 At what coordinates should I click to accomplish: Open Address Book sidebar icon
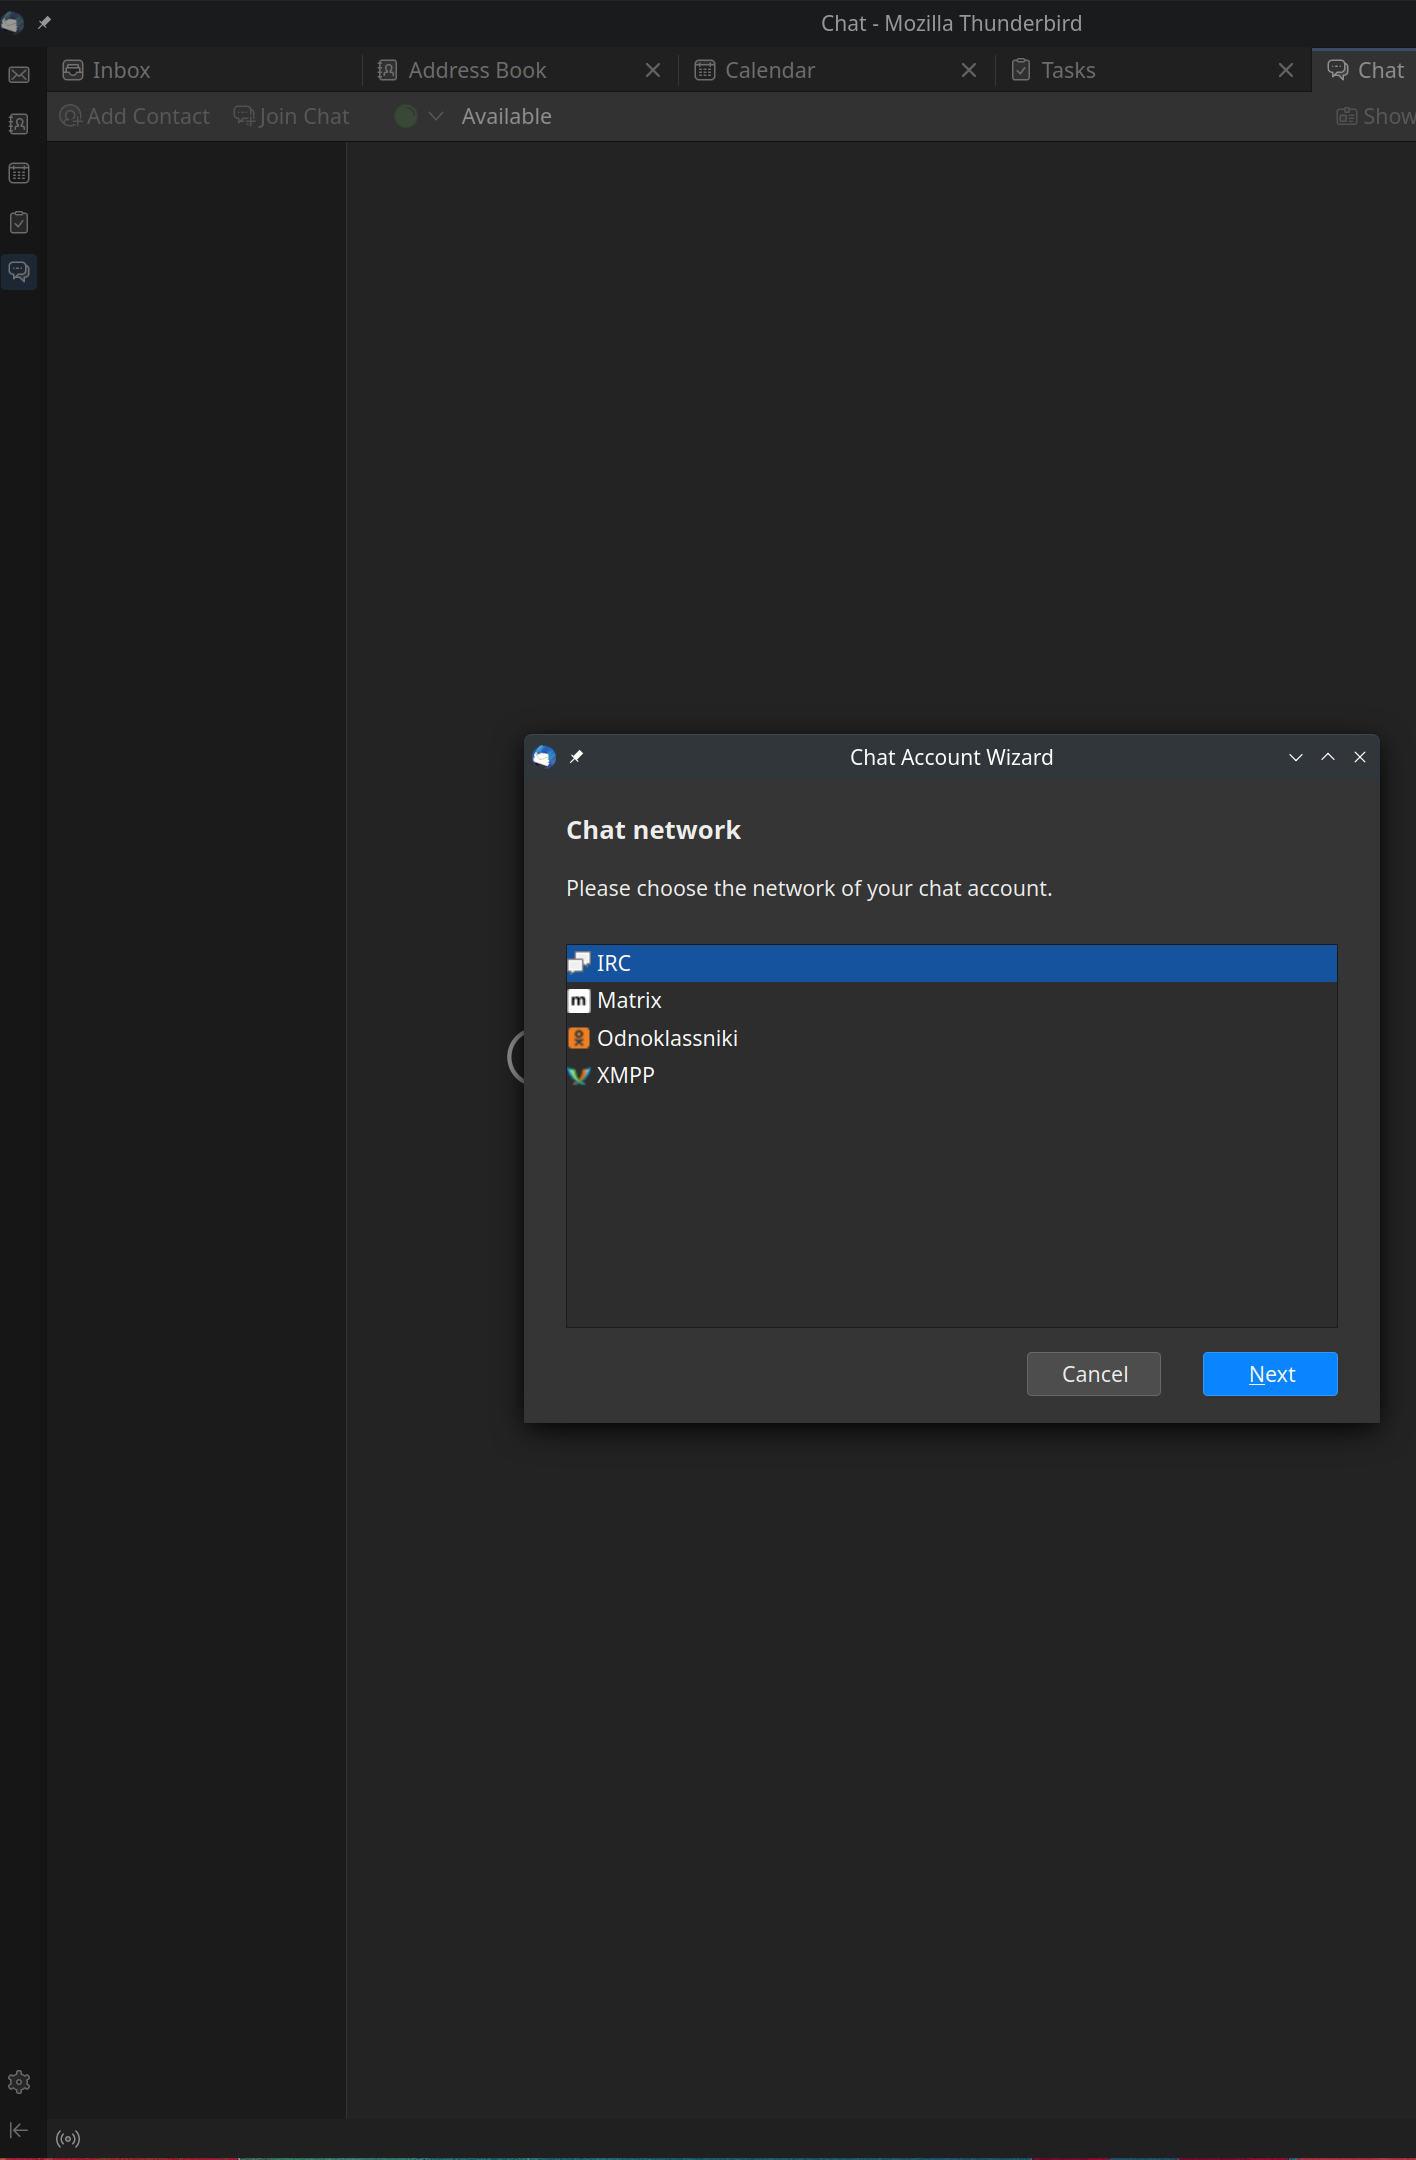pyautogui.click(x=19, y=124)
